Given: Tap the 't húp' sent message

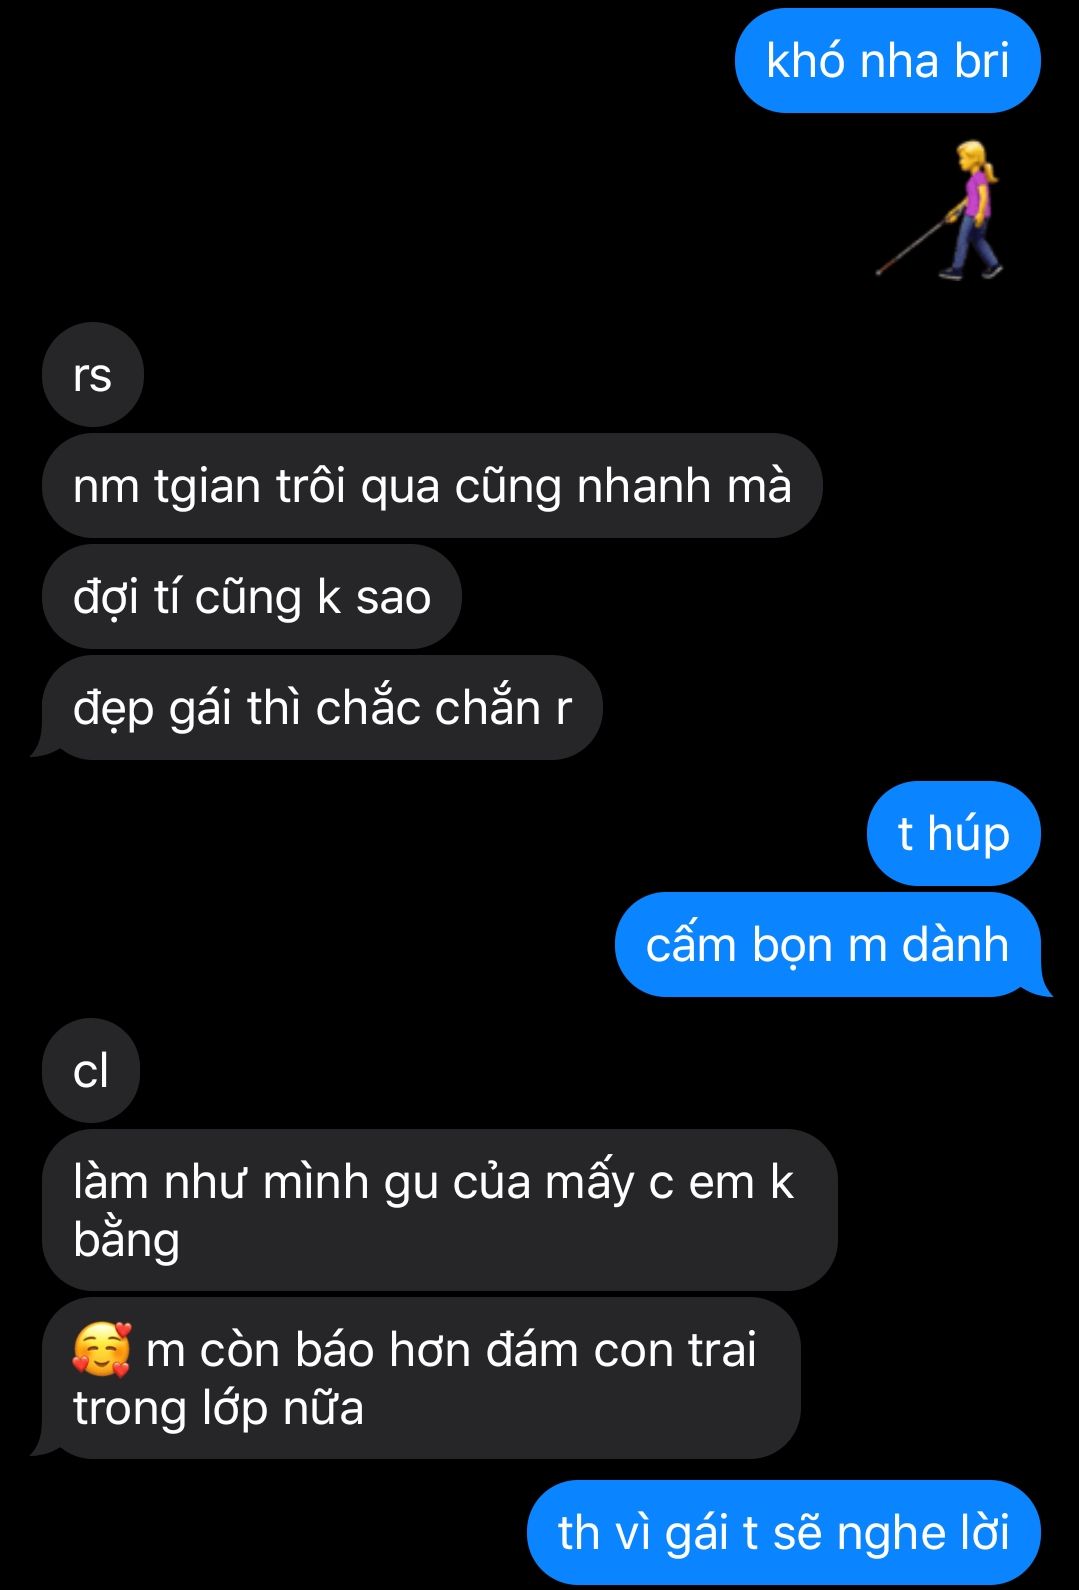Looking at the screenshot, I should coord(954,834).
